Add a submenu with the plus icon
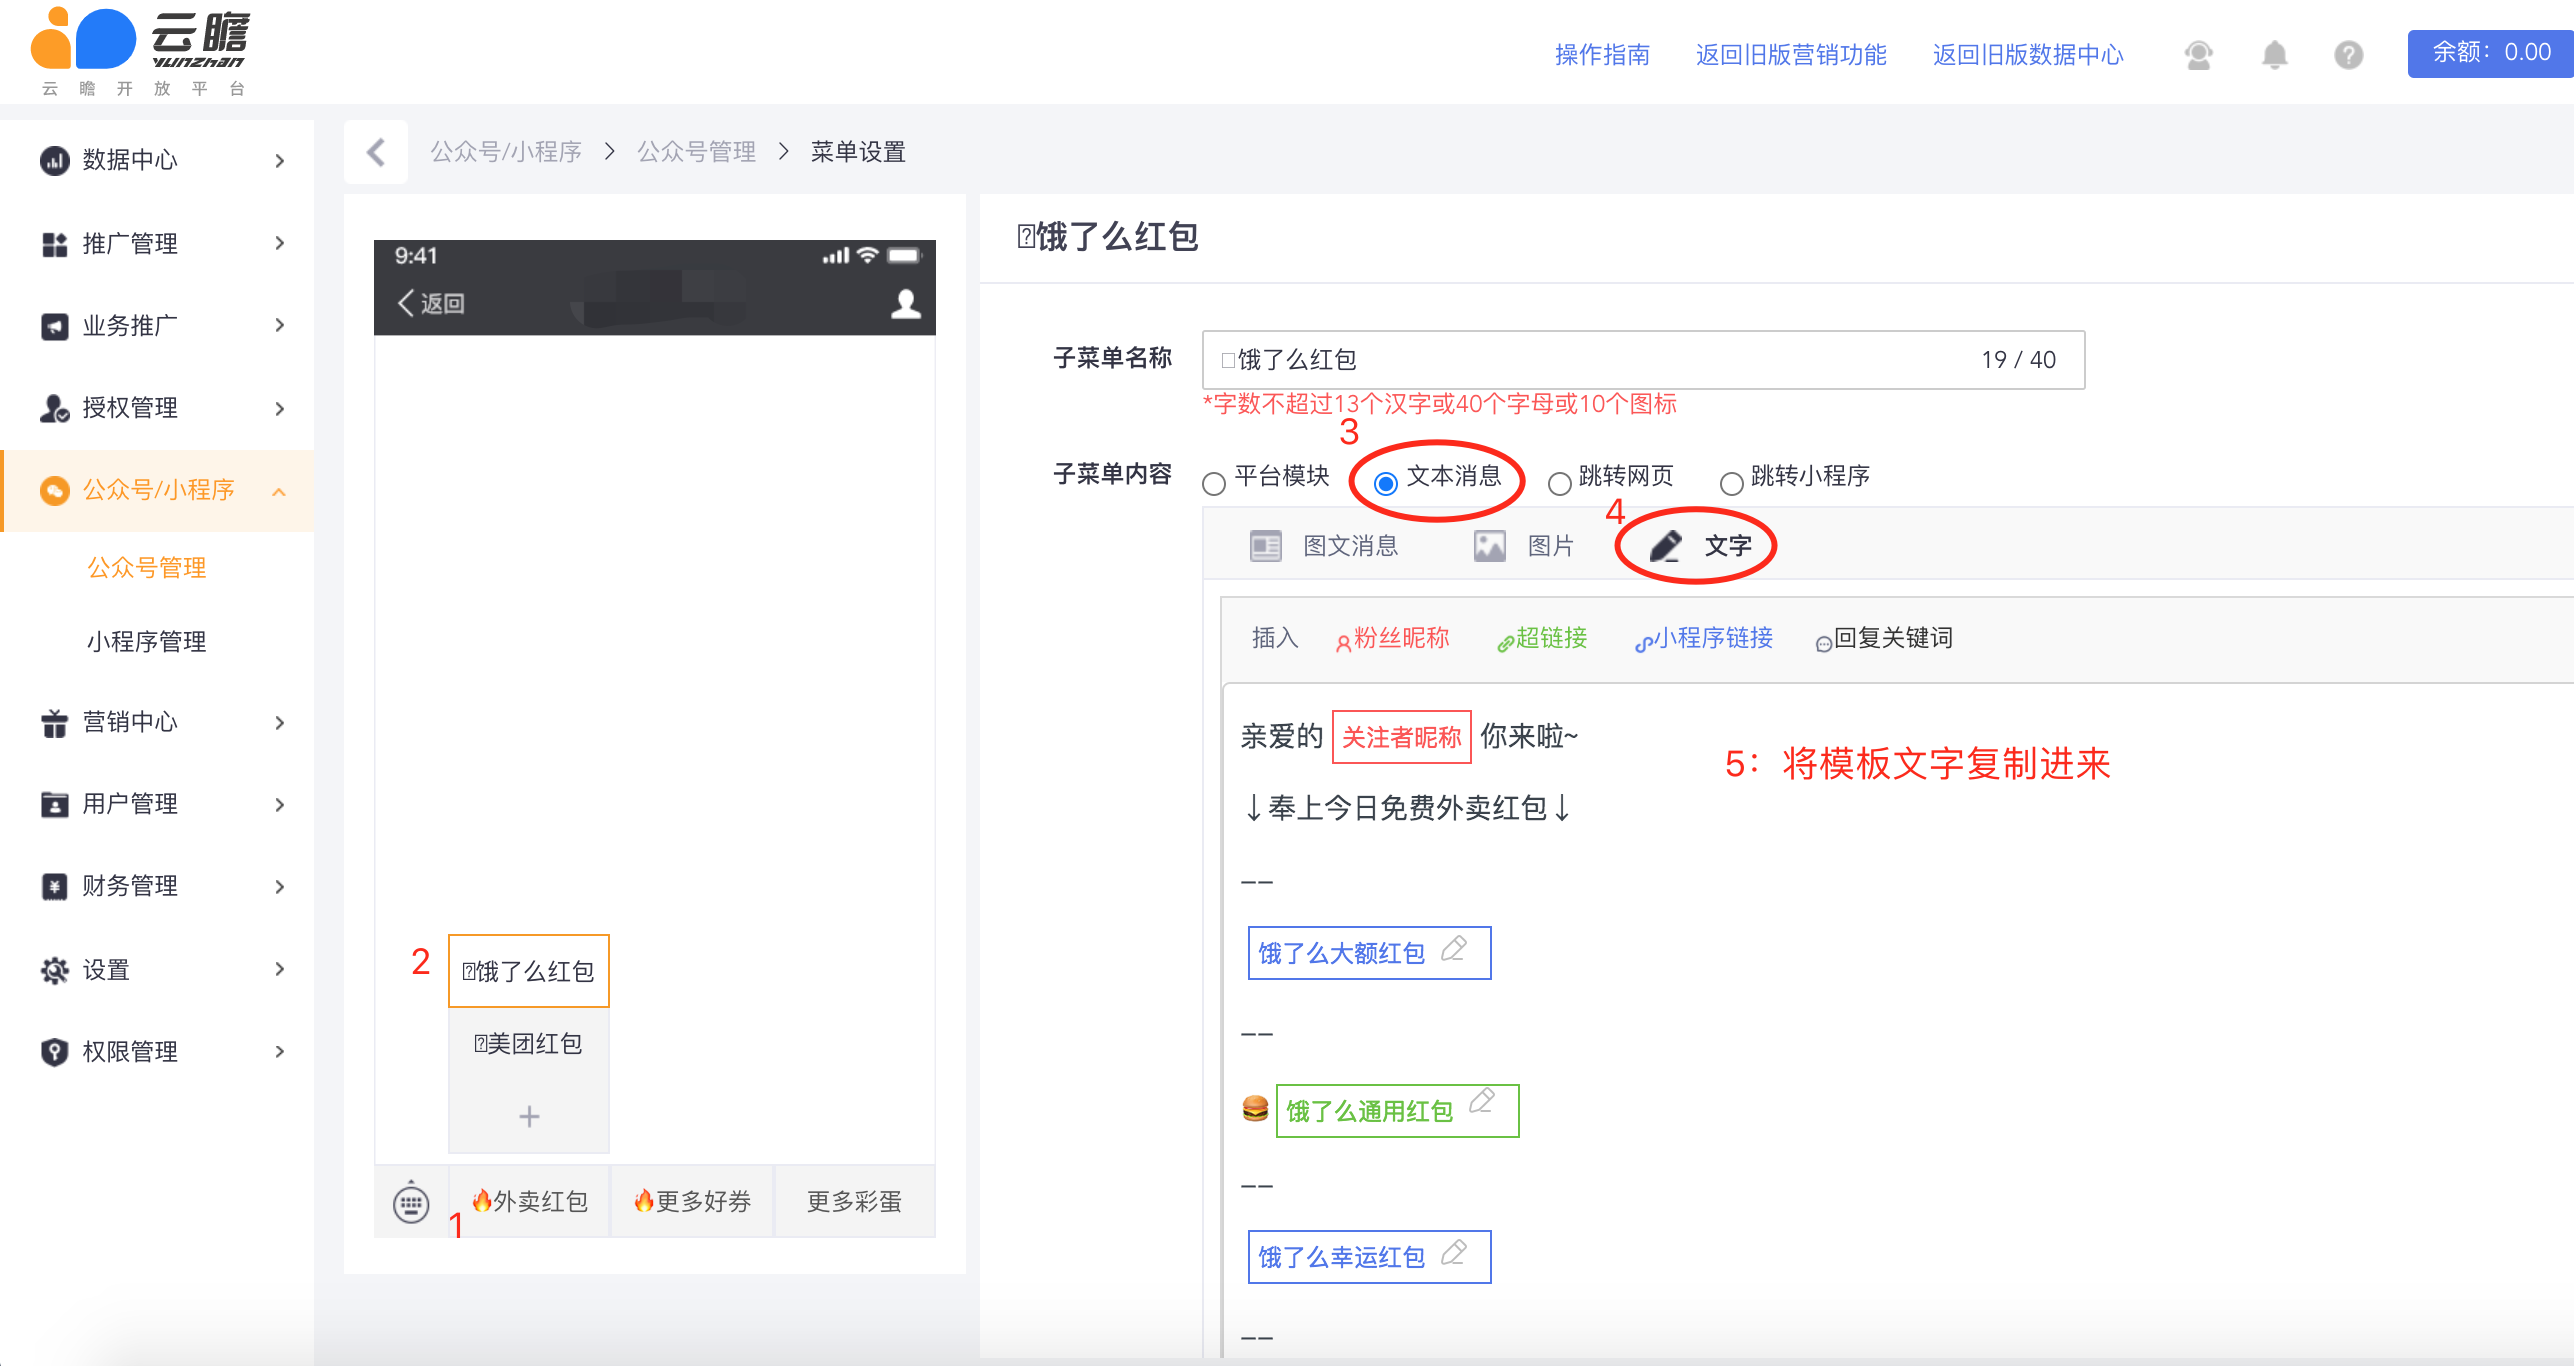This screenshot has height=1366, width=2574. [529, 1116]
